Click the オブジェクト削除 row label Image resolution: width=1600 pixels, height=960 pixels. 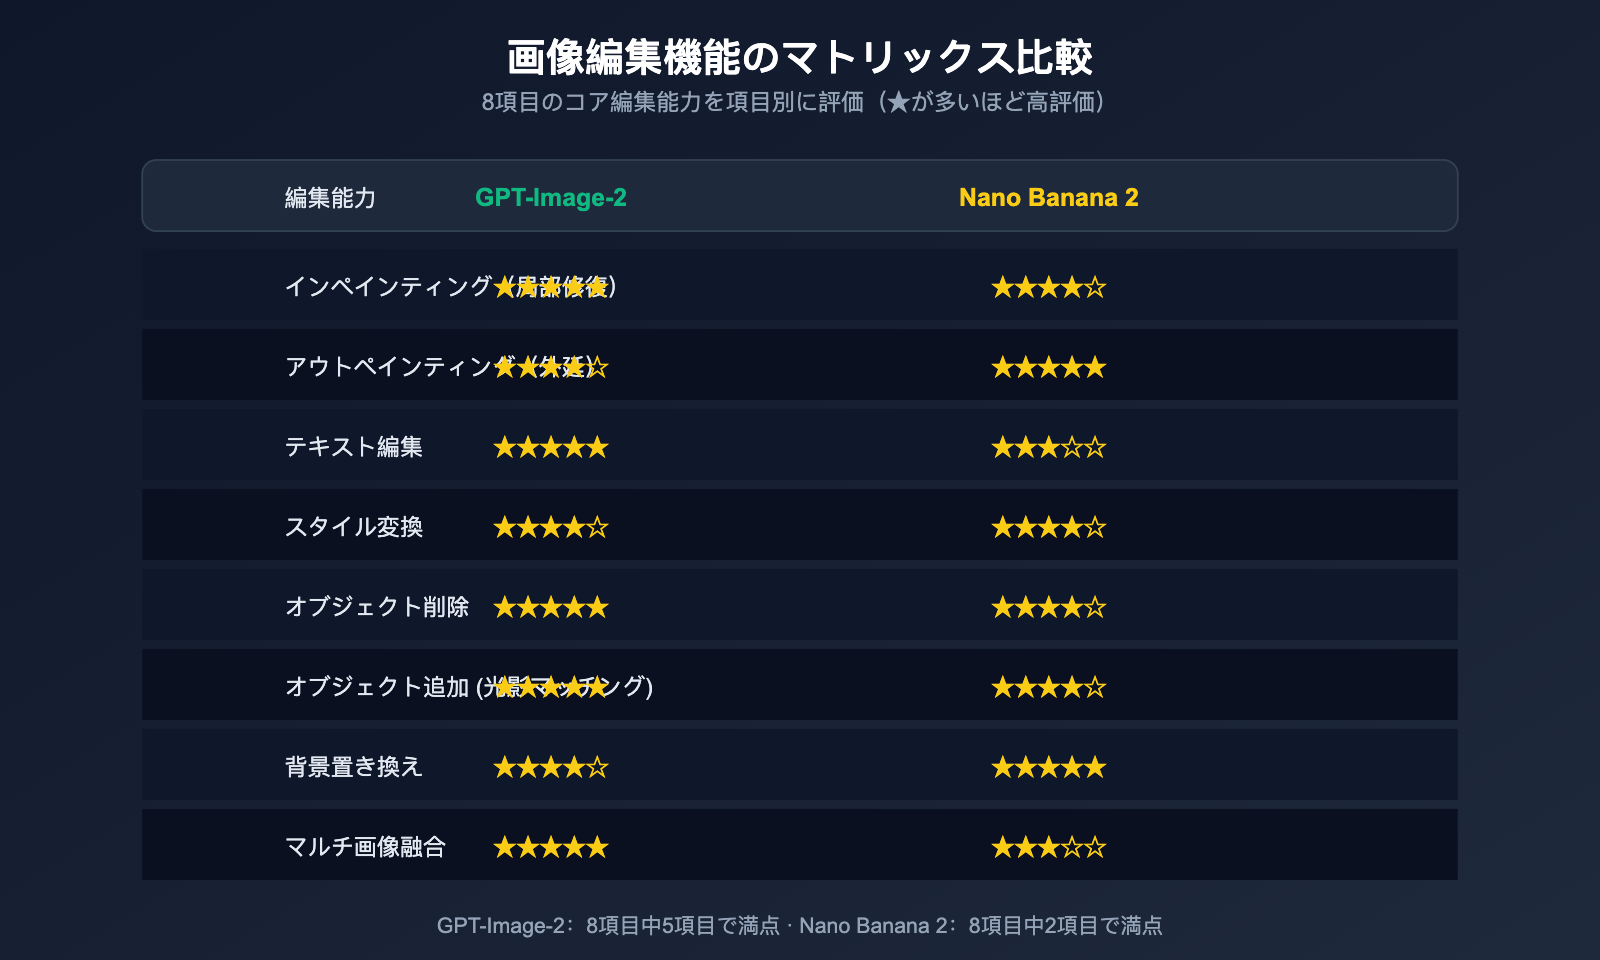(377, 607)
